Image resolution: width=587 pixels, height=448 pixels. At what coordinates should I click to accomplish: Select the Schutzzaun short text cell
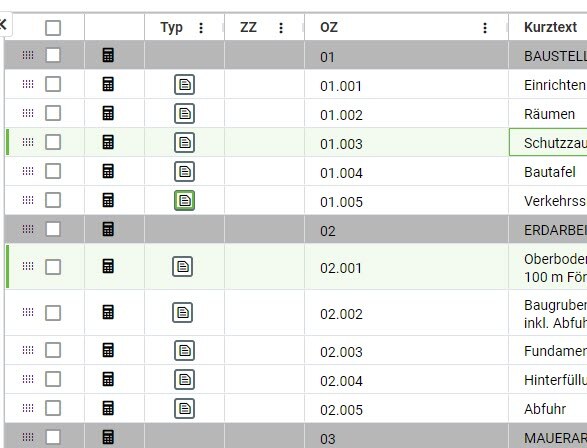548,142
